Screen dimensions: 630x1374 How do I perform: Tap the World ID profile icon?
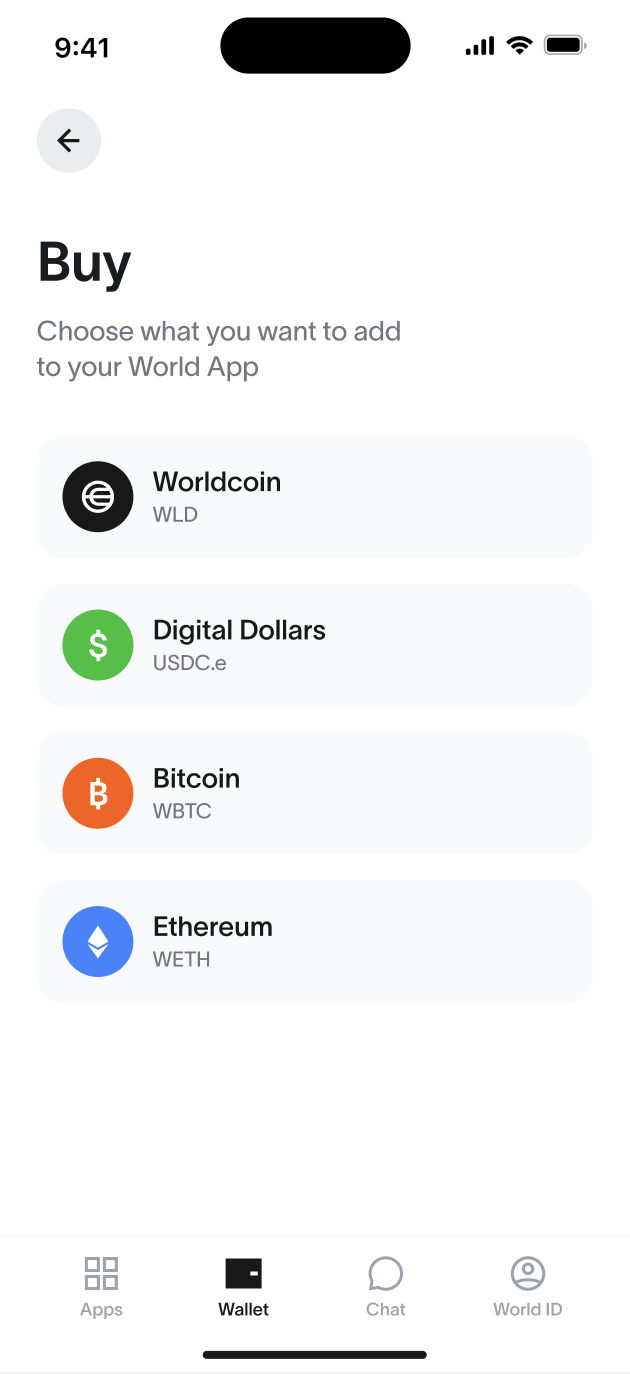click(x=528, y=1273)
